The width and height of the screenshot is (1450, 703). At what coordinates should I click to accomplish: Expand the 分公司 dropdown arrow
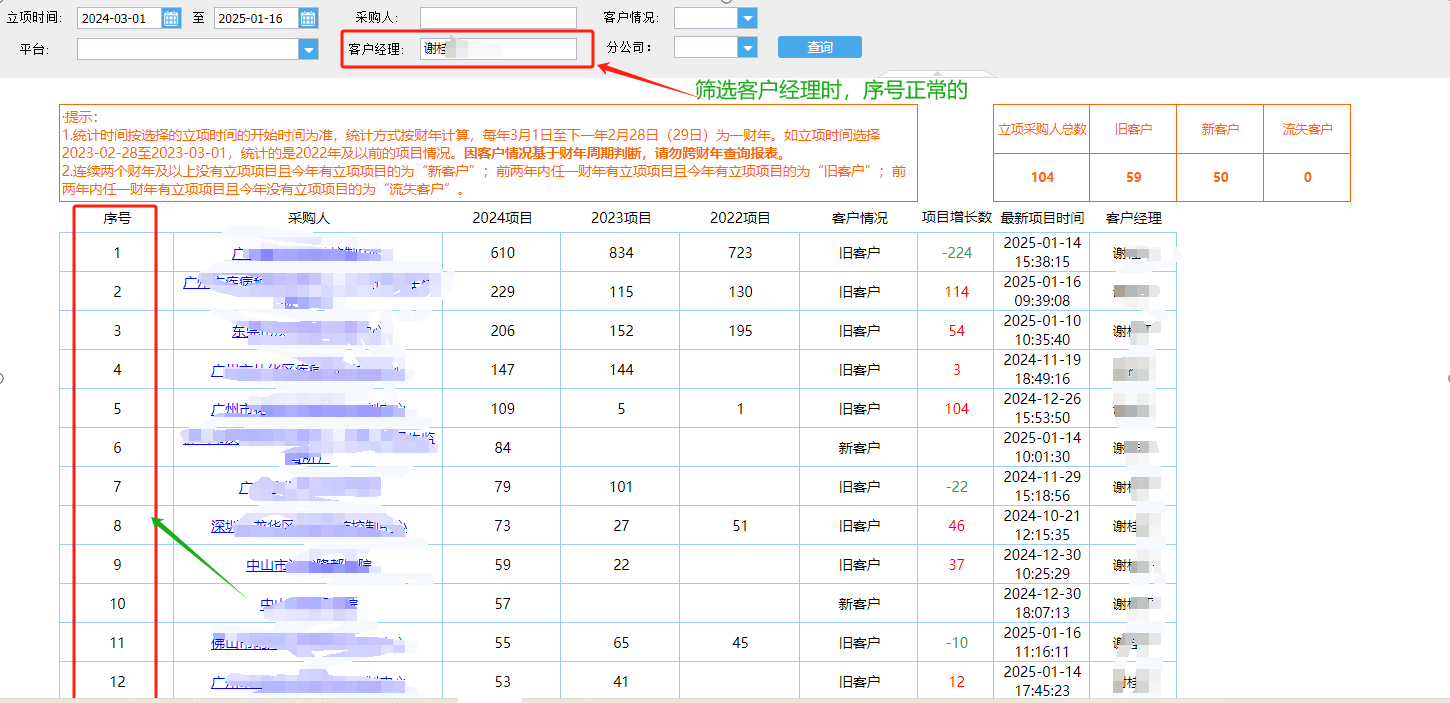pos(747,48)
